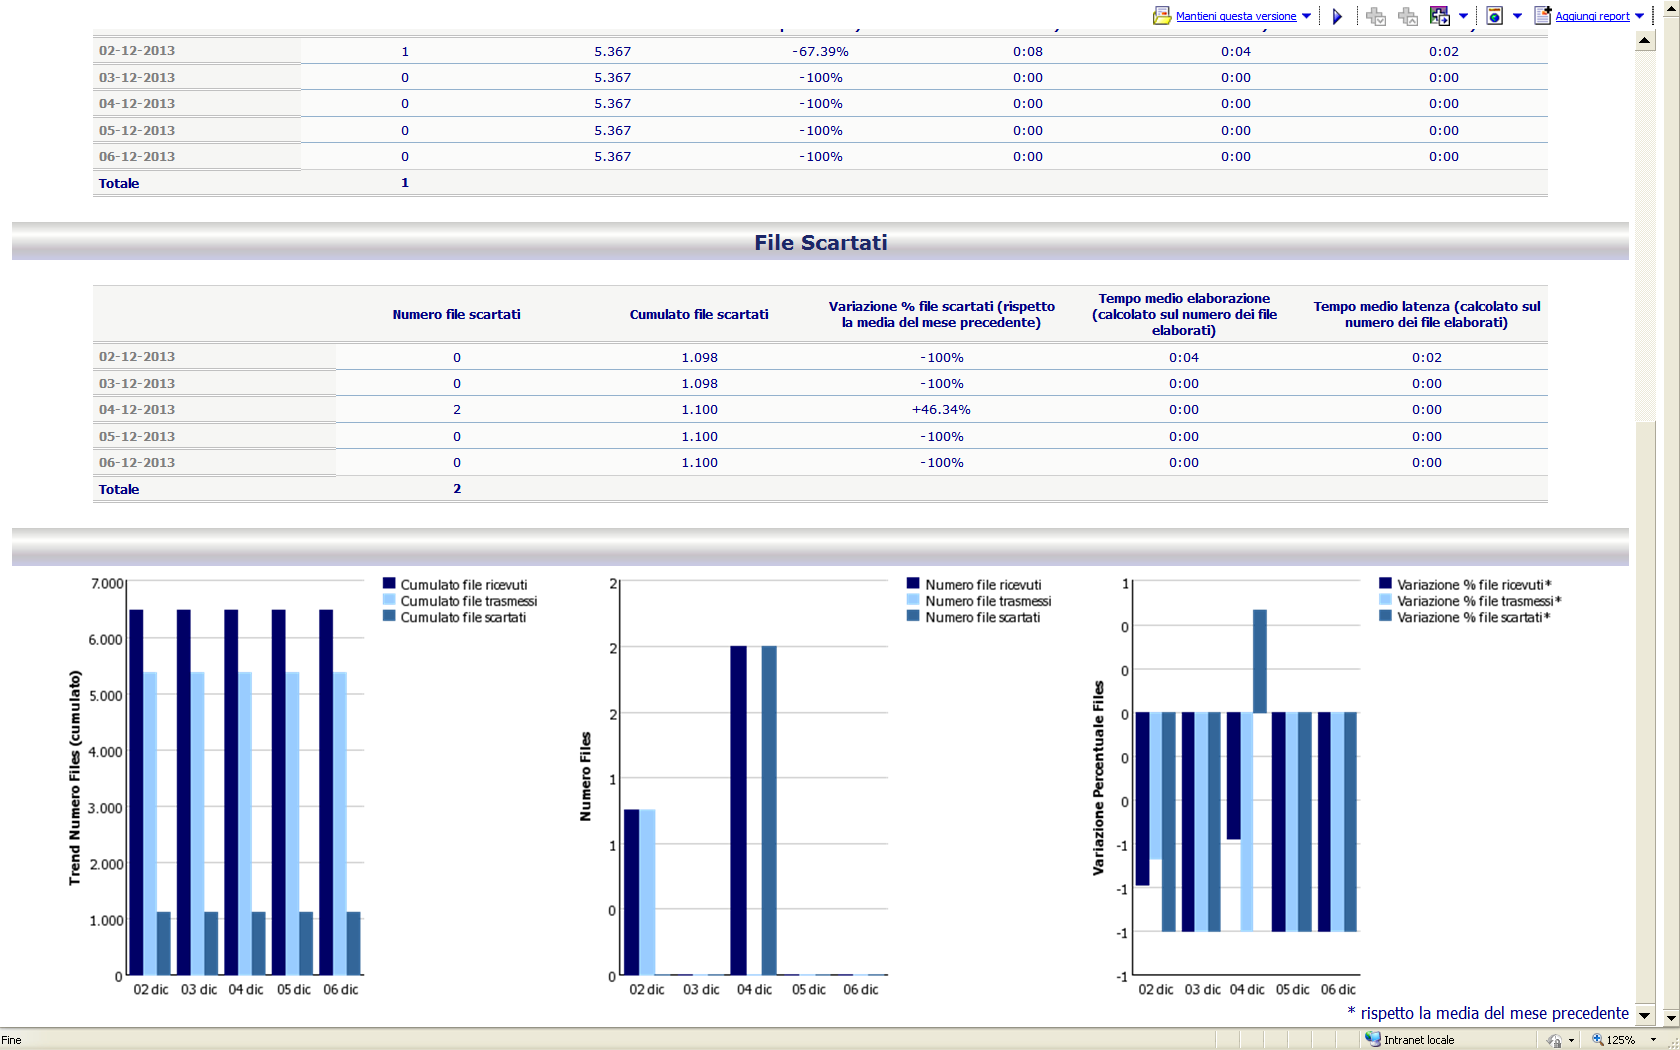This screenshot has width=1680, height=1050.
Task: Click the Cumulato file scartati legend swatch
Action: (x=389, y=616)
